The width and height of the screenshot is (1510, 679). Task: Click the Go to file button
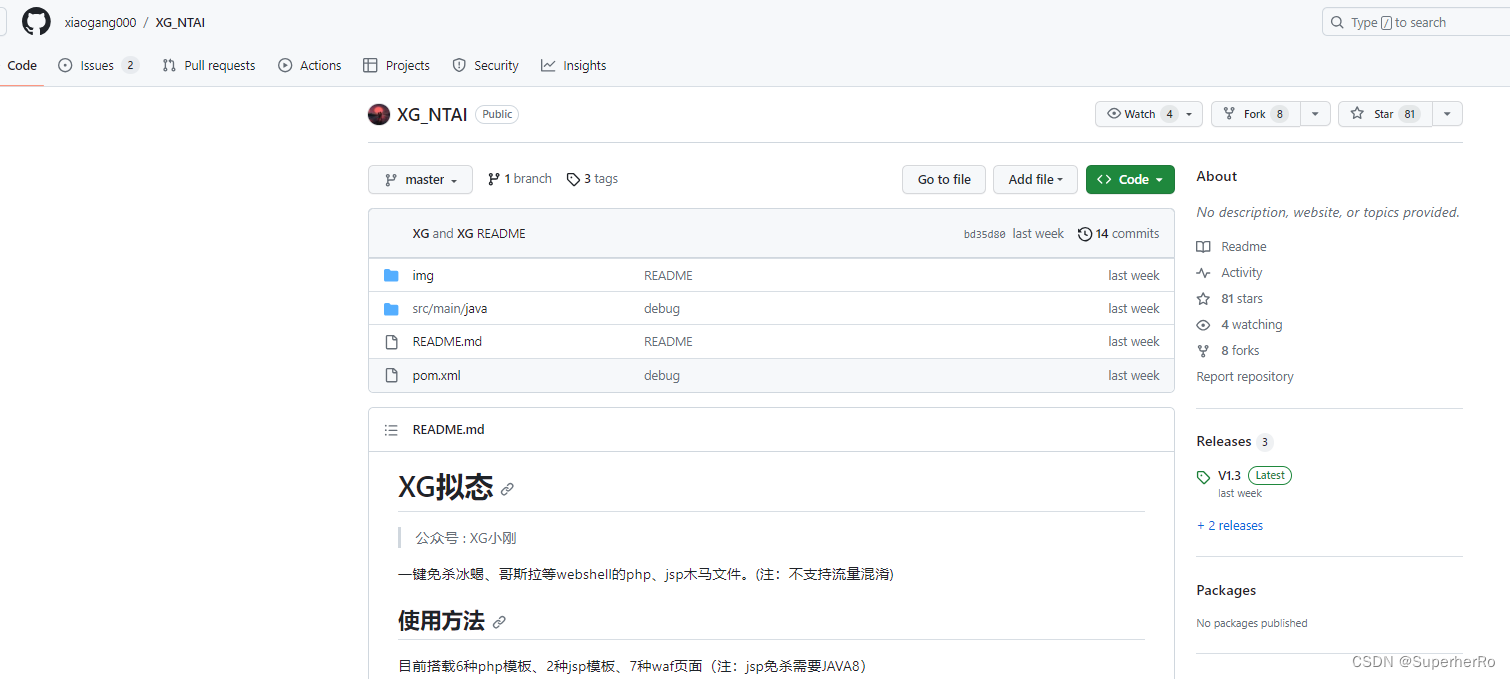[943, 179]
